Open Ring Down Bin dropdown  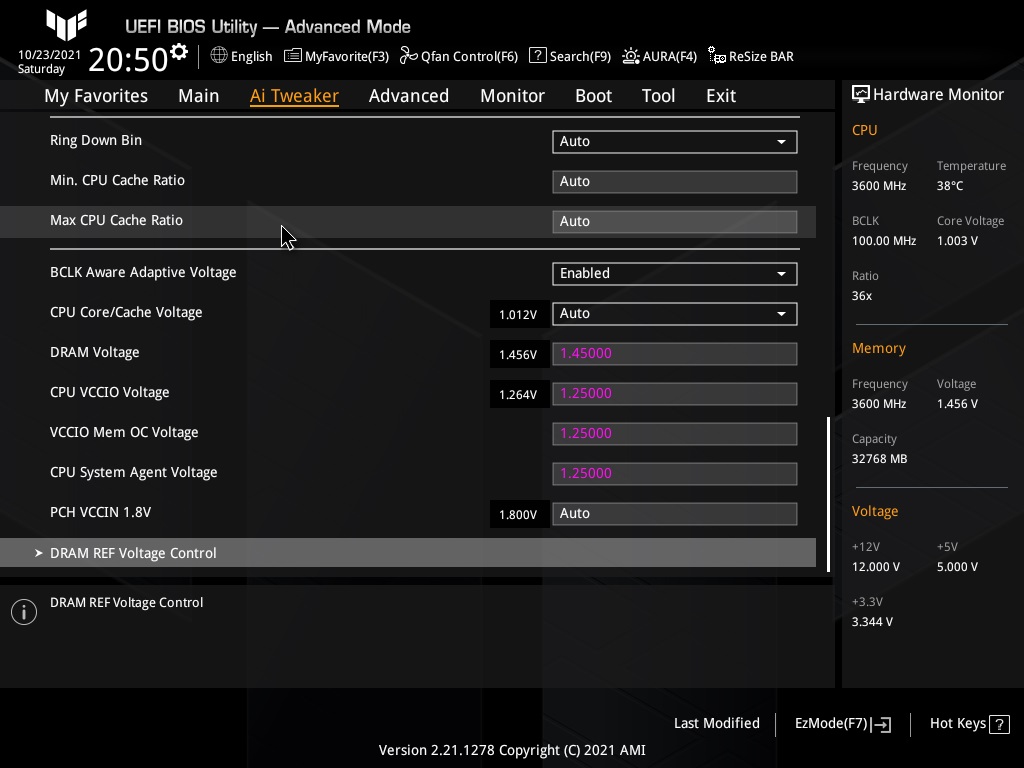675,142
